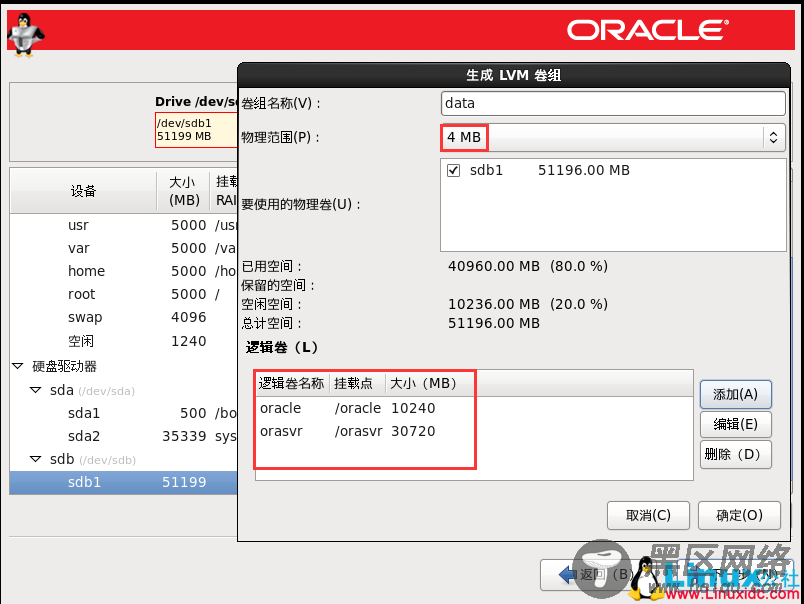Click the sda (/dev/sda) drive label
Screen dimensions: 804x604
[x=92, y=391]
